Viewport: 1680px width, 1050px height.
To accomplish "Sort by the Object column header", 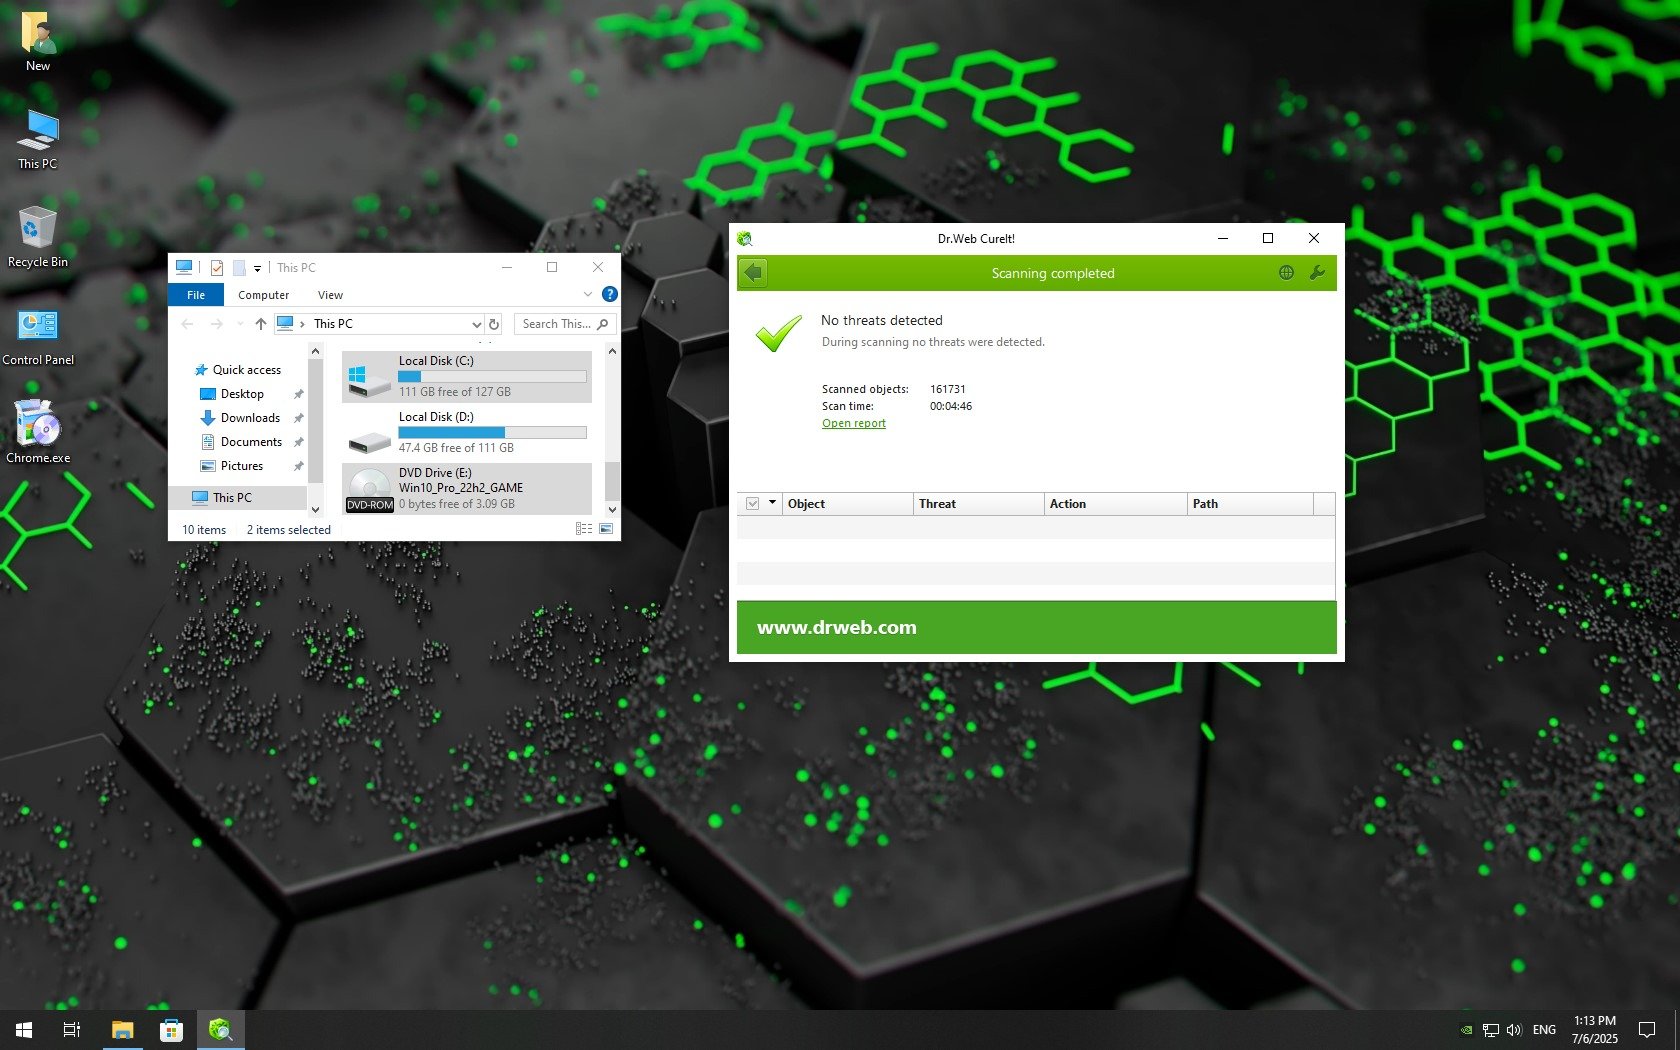I will click(848, 504).
